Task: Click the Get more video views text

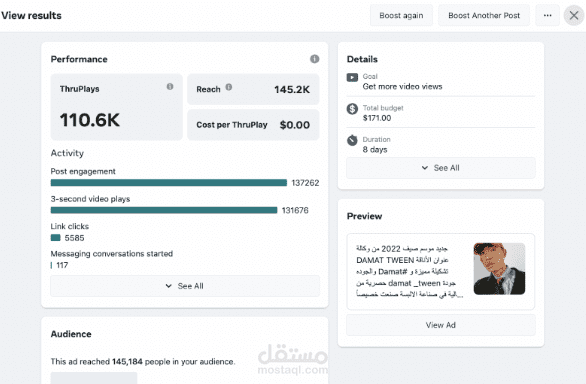Action: pos(402,86)
